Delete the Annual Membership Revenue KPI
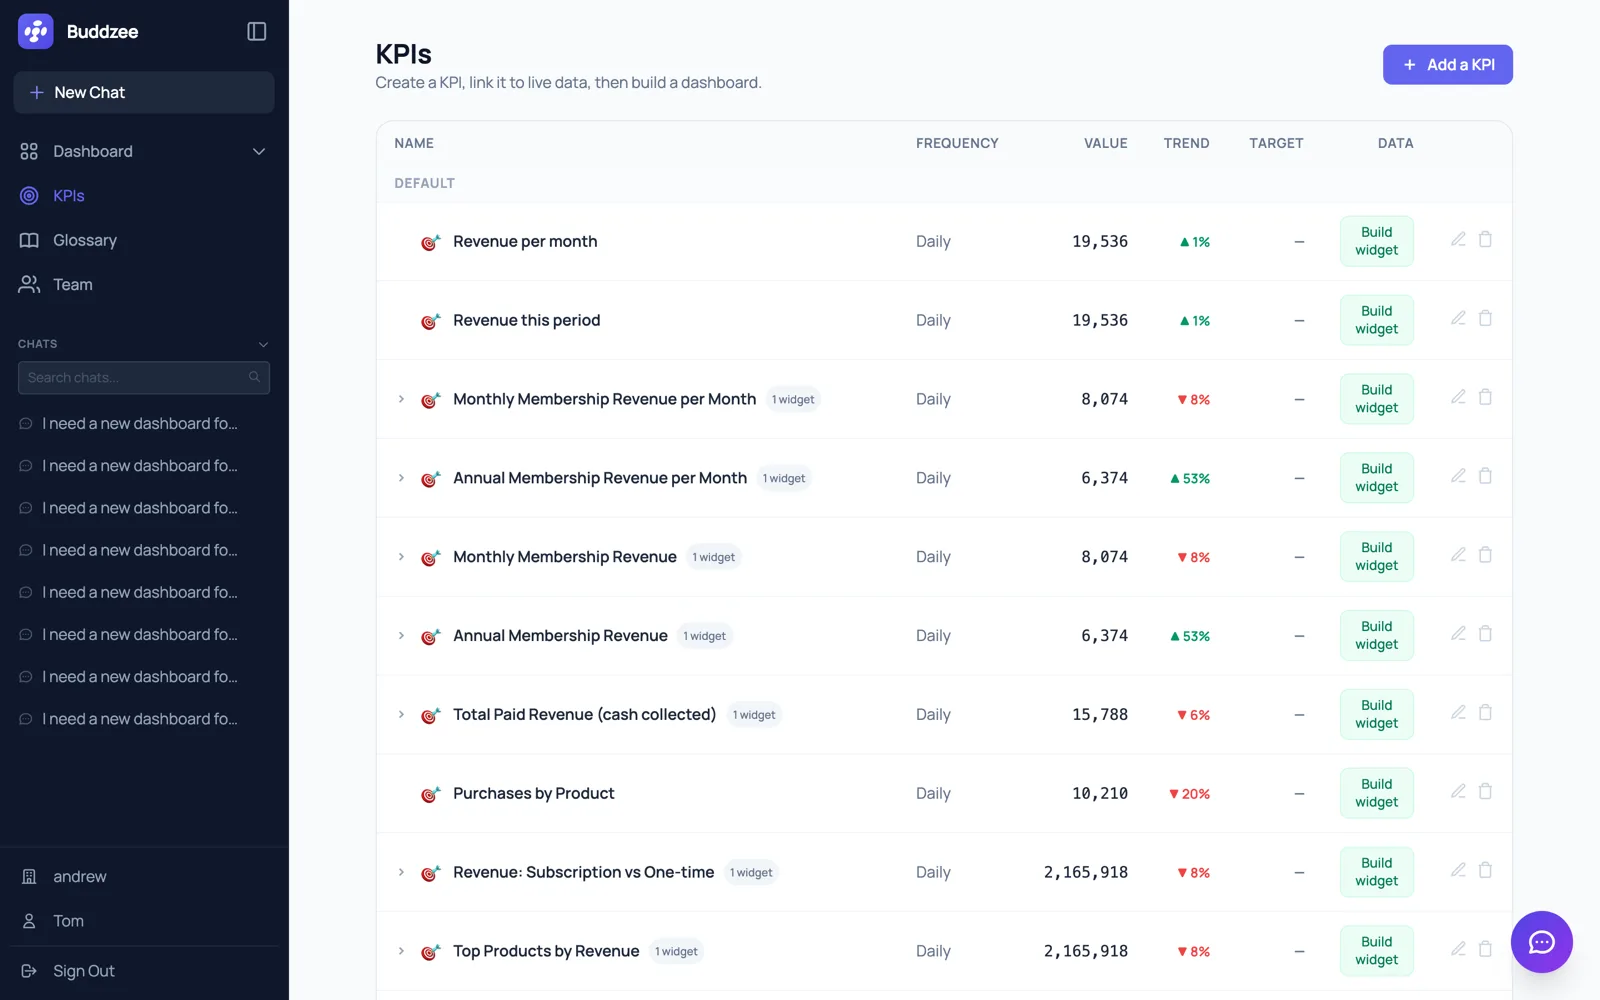Image resolution: width=1600 pixels, height=1000 pixels. tap(1485, 634)
